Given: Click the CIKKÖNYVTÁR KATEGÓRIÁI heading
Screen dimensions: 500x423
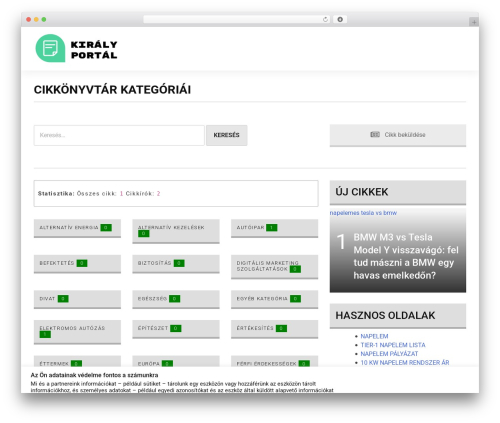Looking at the screenshot, I should coord(112,90).
